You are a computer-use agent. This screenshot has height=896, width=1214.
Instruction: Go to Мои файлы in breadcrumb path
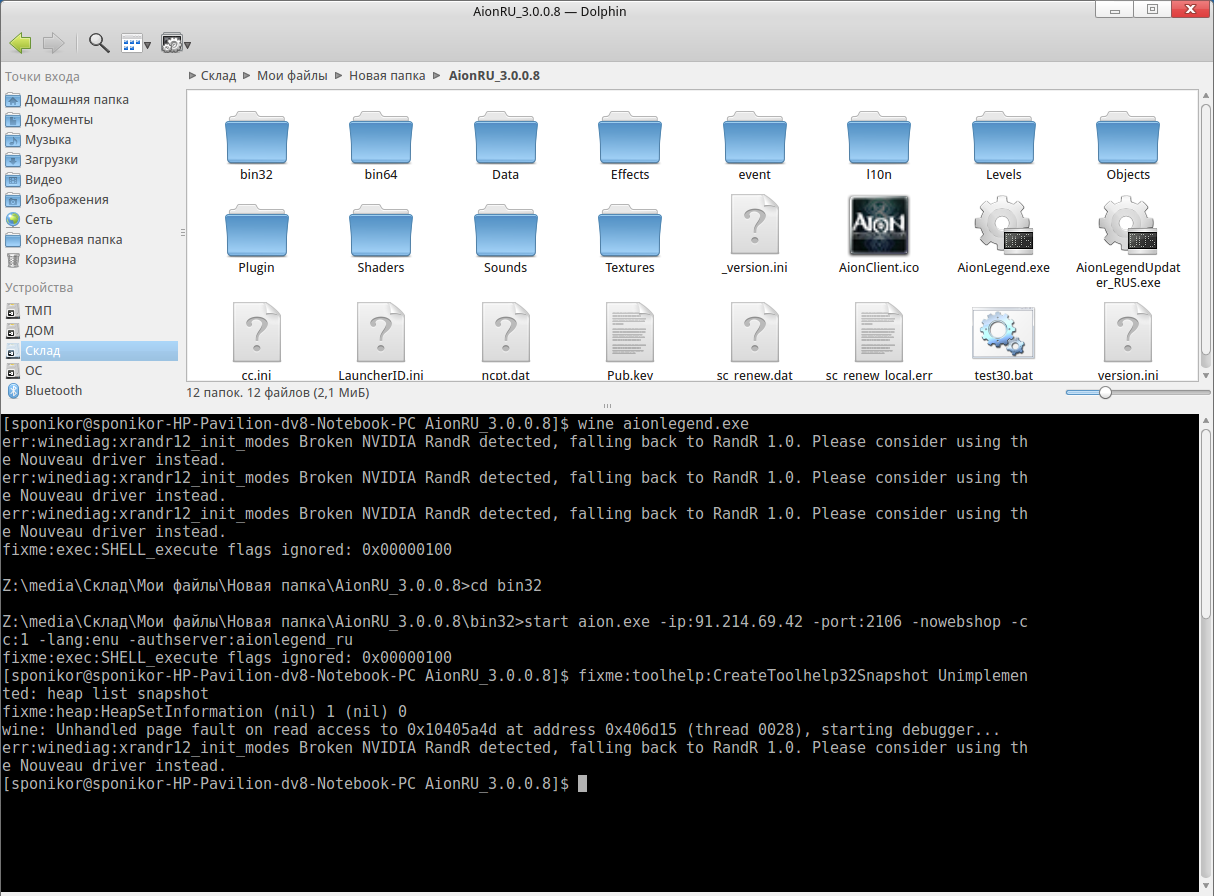(291, 76)
